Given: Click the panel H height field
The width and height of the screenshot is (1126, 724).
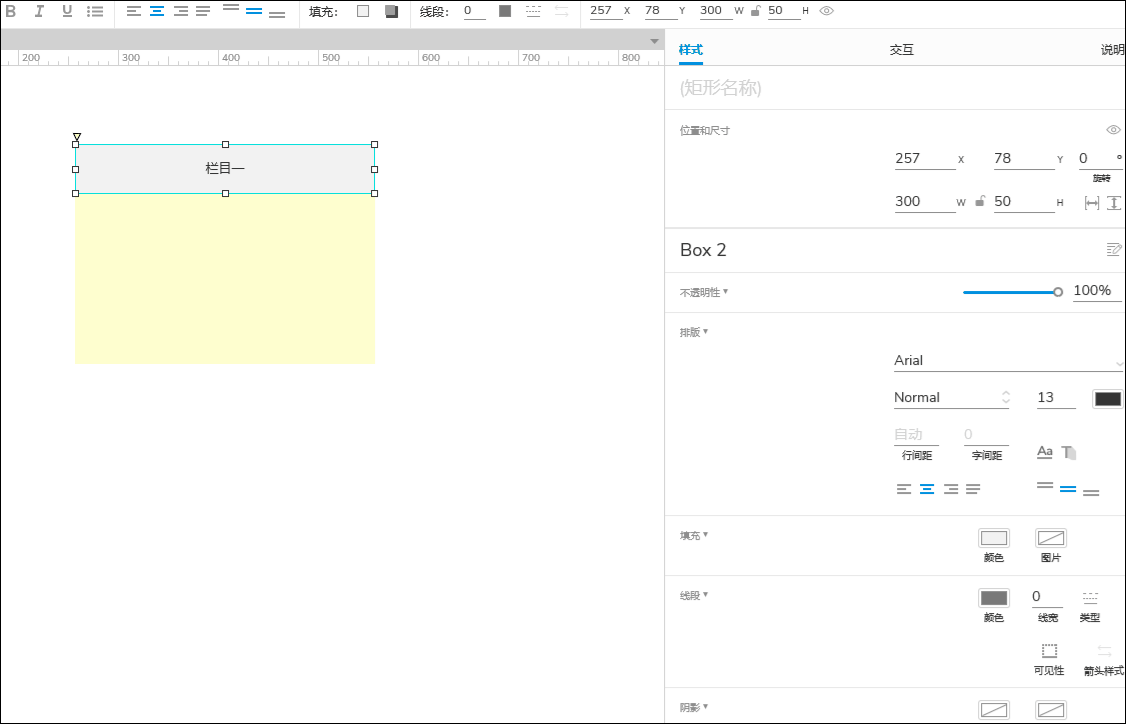Looking at the screenshot, I should click(x=1024, y=202).
